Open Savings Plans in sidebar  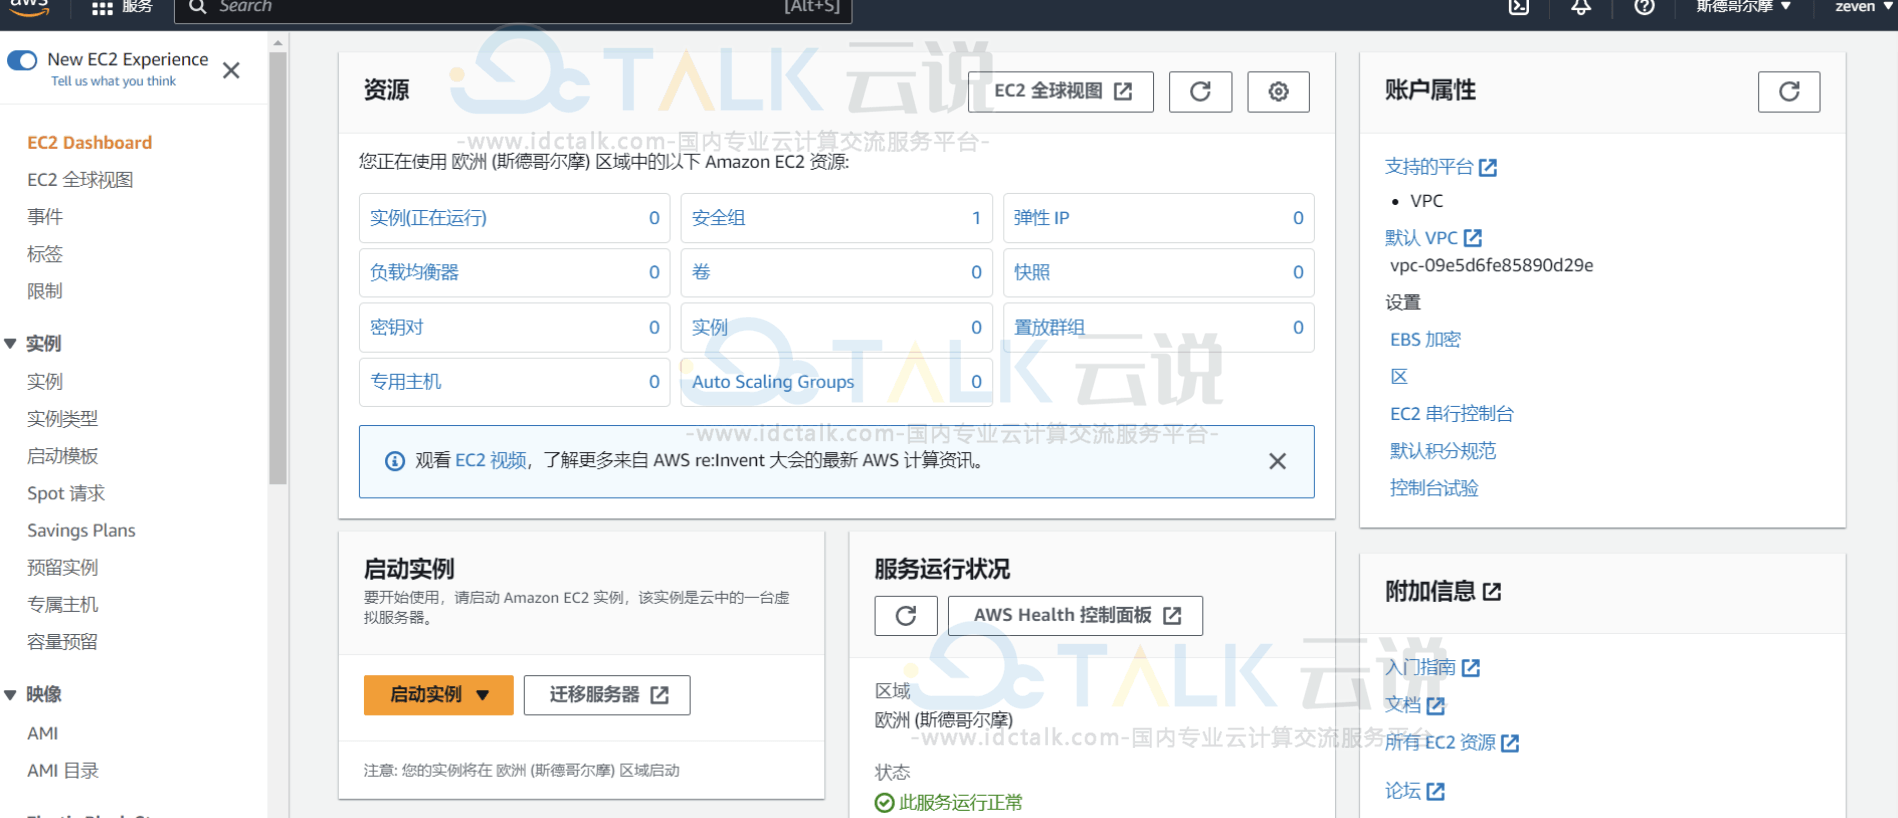[81, 530]
